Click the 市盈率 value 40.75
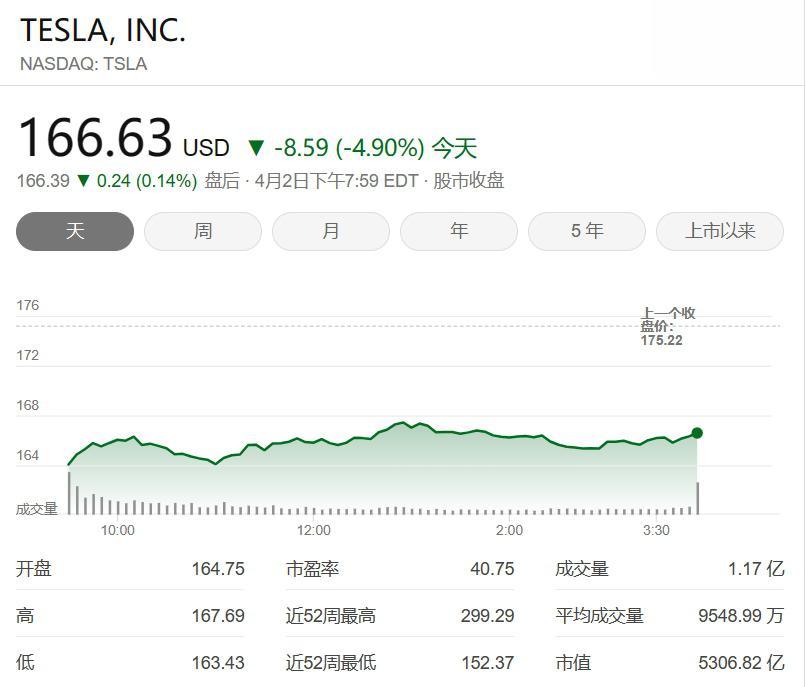Screen dimensions: 806x687 [492, 569]
